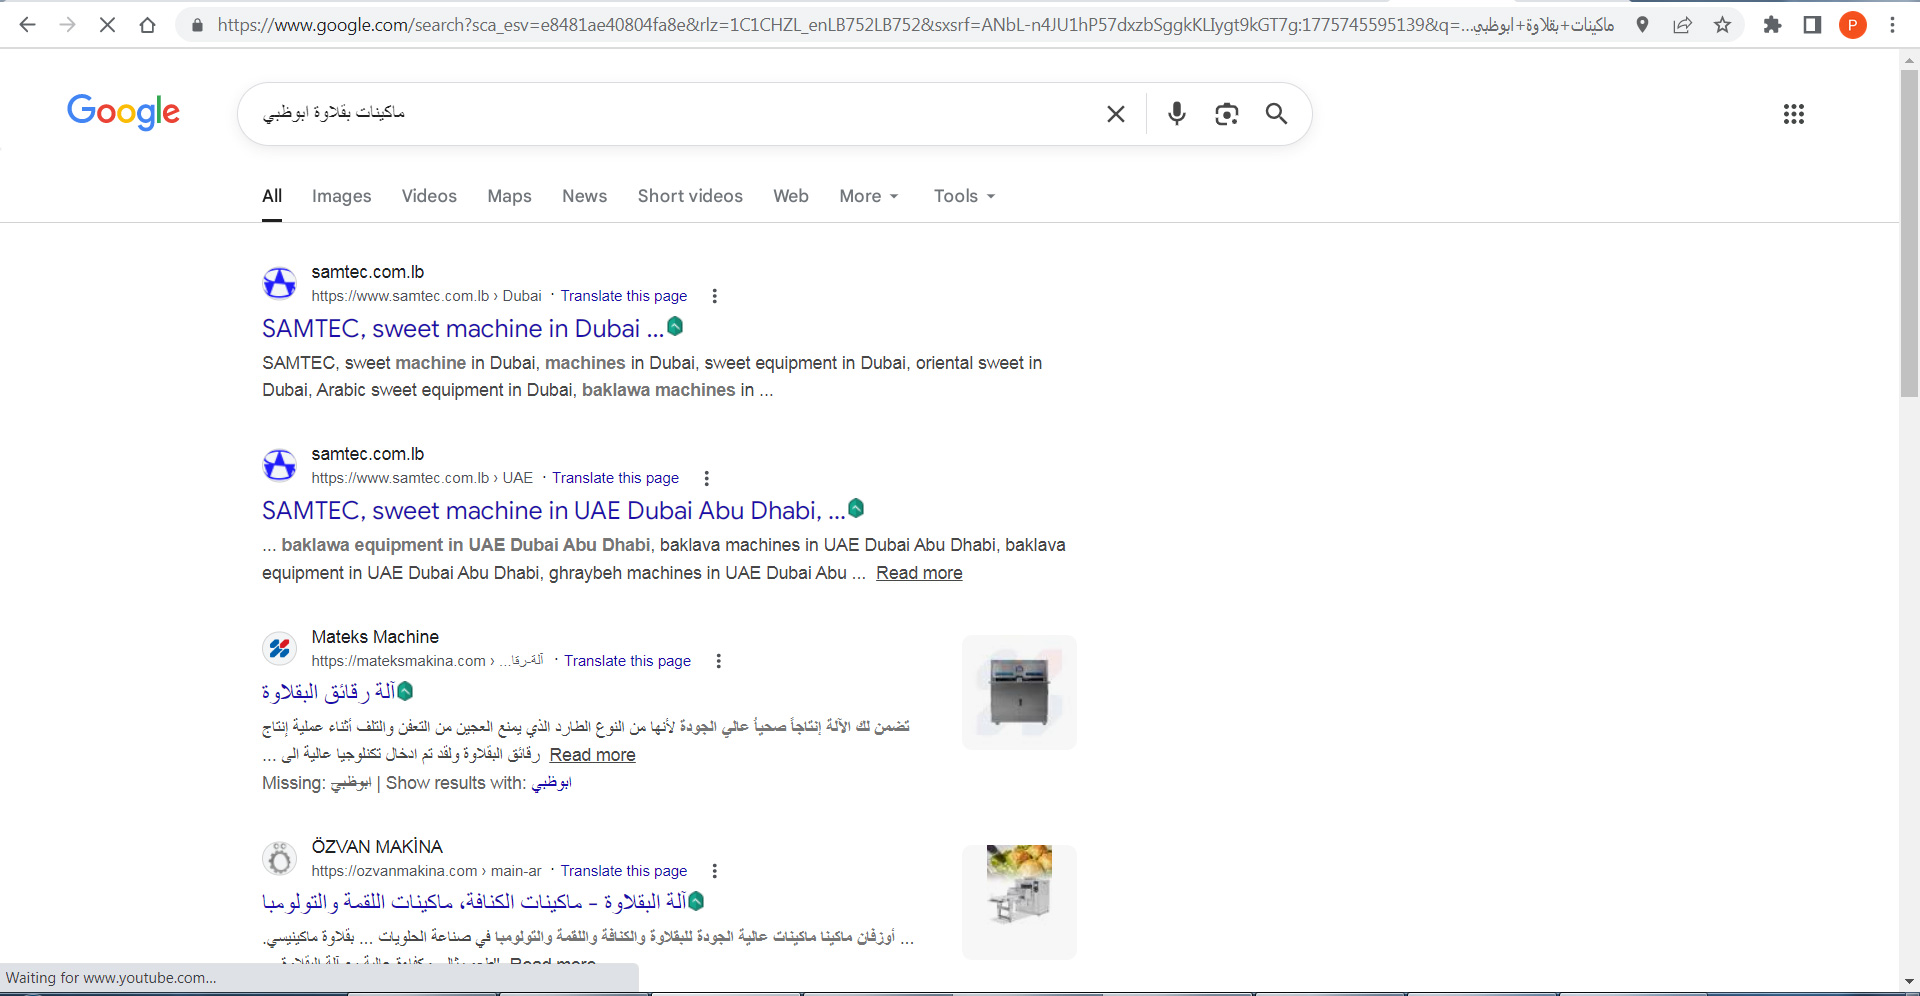Open the options menu of the samtec Dubai result
1920x996 pixels.
click(x=714, y=296)
